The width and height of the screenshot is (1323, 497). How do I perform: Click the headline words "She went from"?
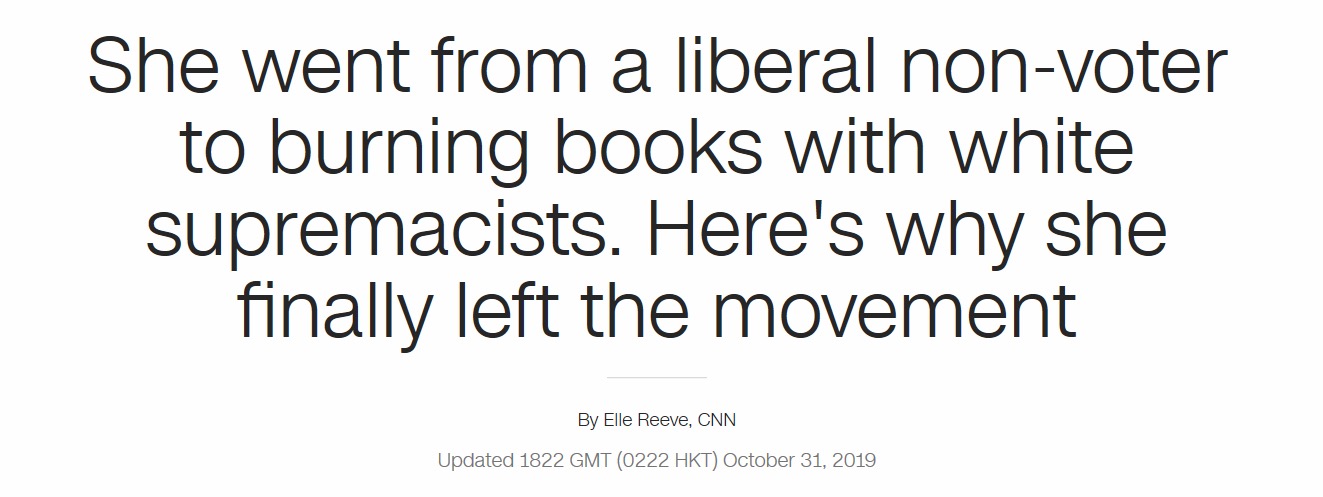(x=338, y=68)
